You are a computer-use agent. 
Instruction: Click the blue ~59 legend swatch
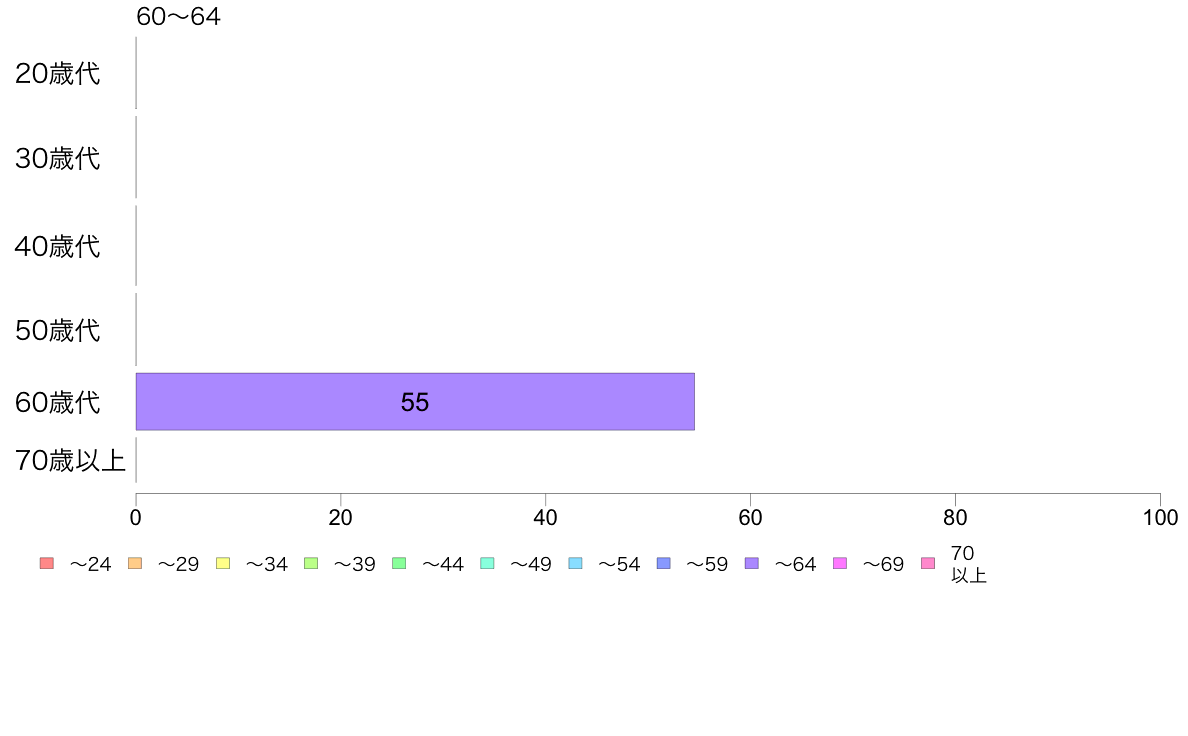click(664, 563)
